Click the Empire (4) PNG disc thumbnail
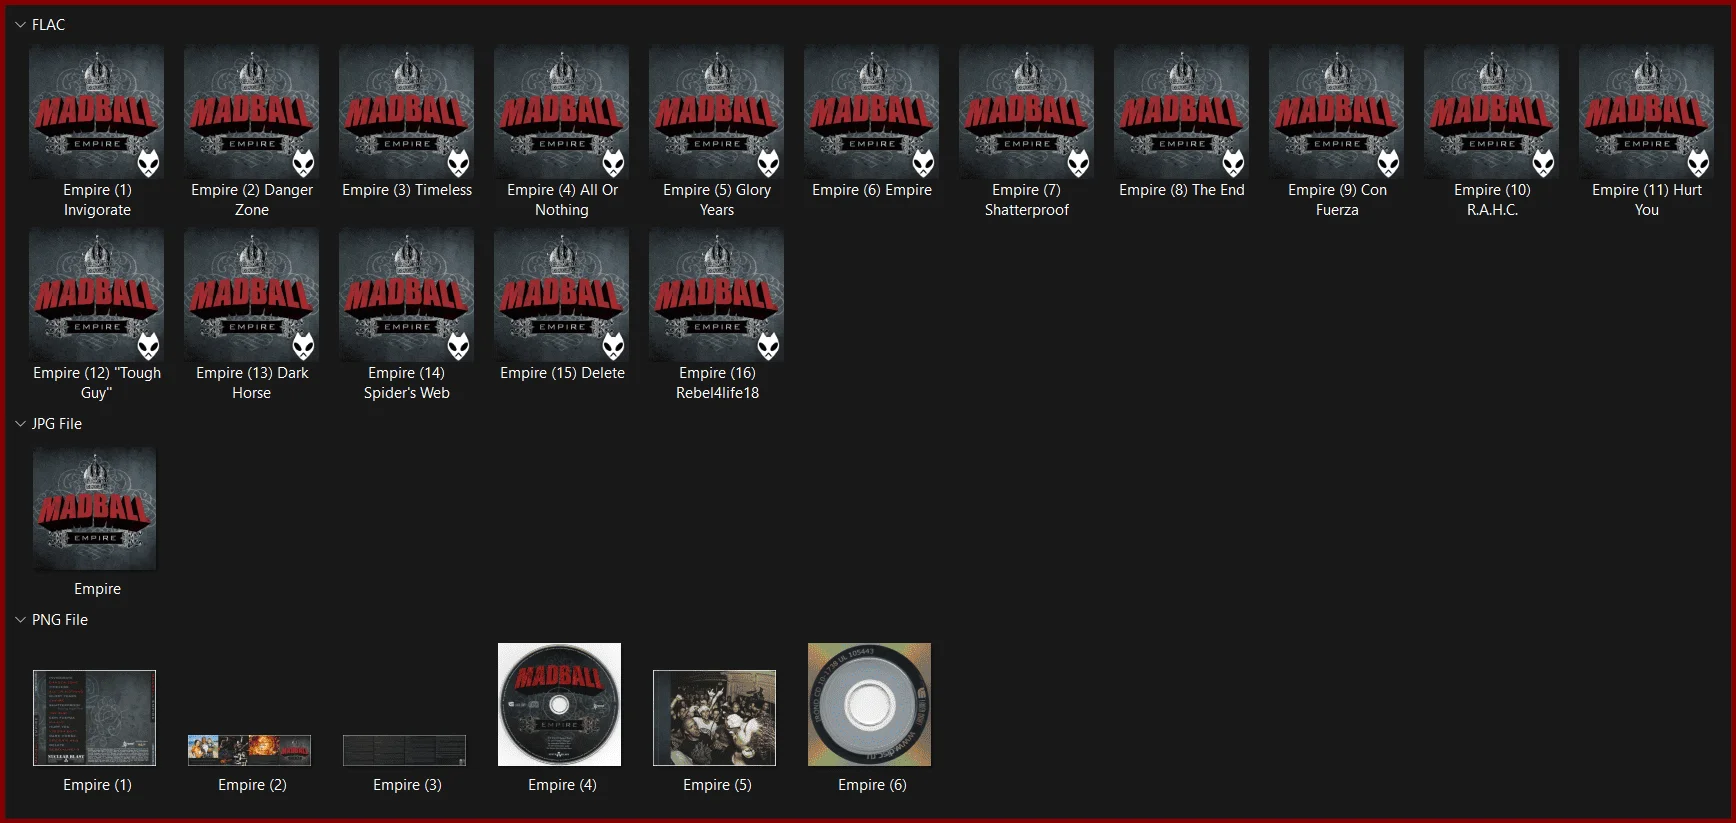The height and width of the screenshot is (823, 1736). point(560,704)
